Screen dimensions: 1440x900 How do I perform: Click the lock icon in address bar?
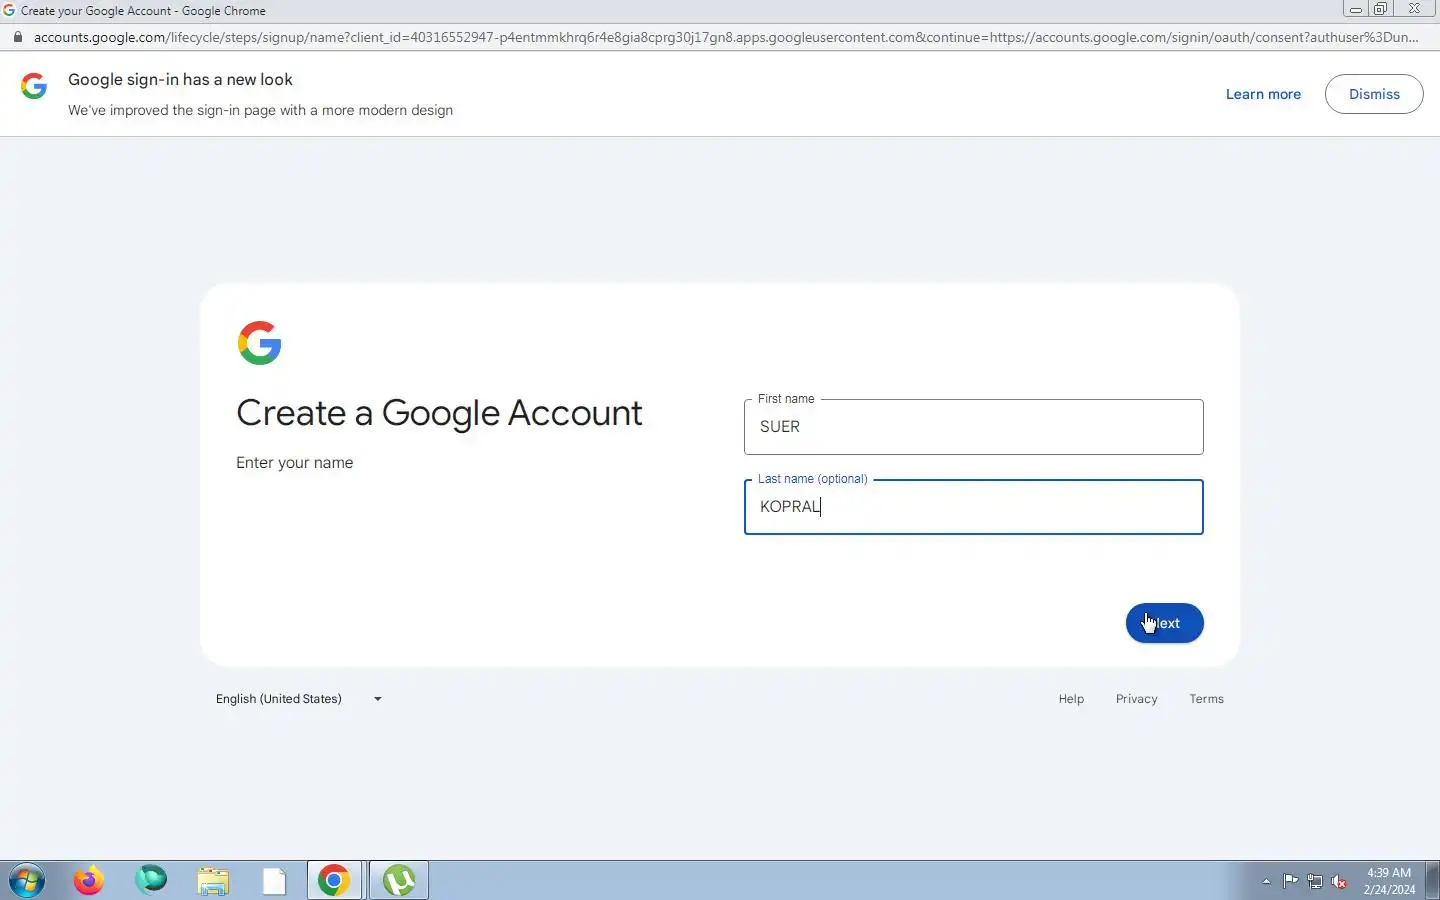pos(17,37)
